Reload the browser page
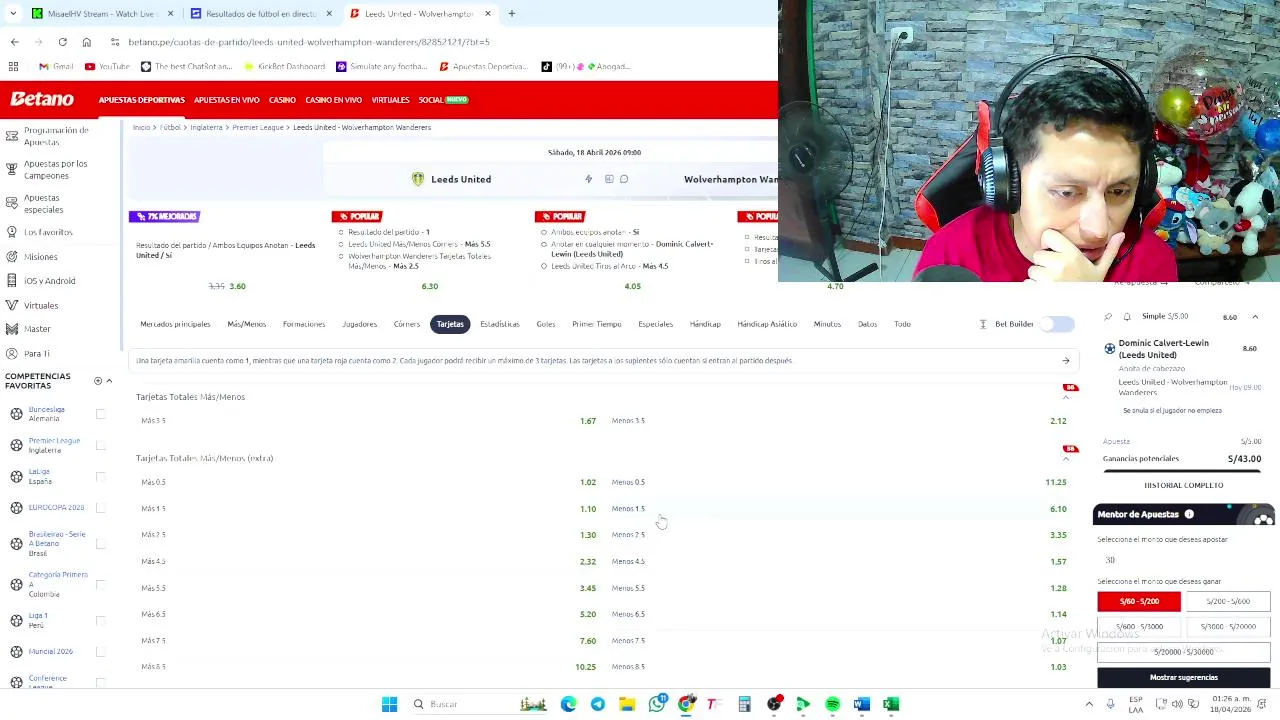The height and width of the screenshot is (720, 1280). 62,42
